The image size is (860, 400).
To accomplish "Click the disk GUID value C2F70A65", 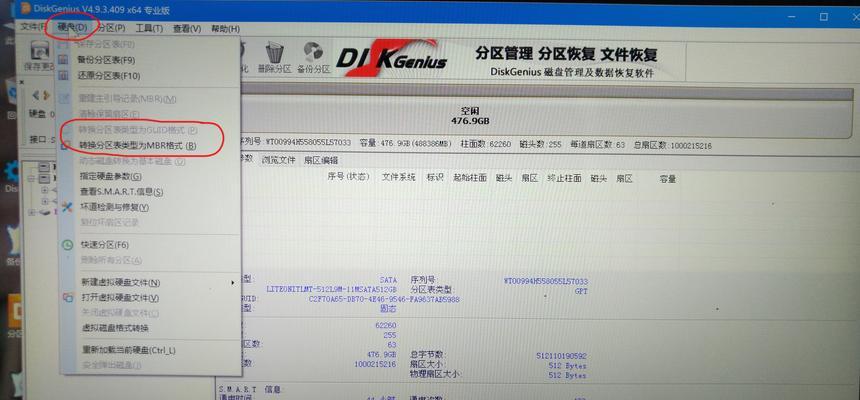I will click(x=384, y=300).
